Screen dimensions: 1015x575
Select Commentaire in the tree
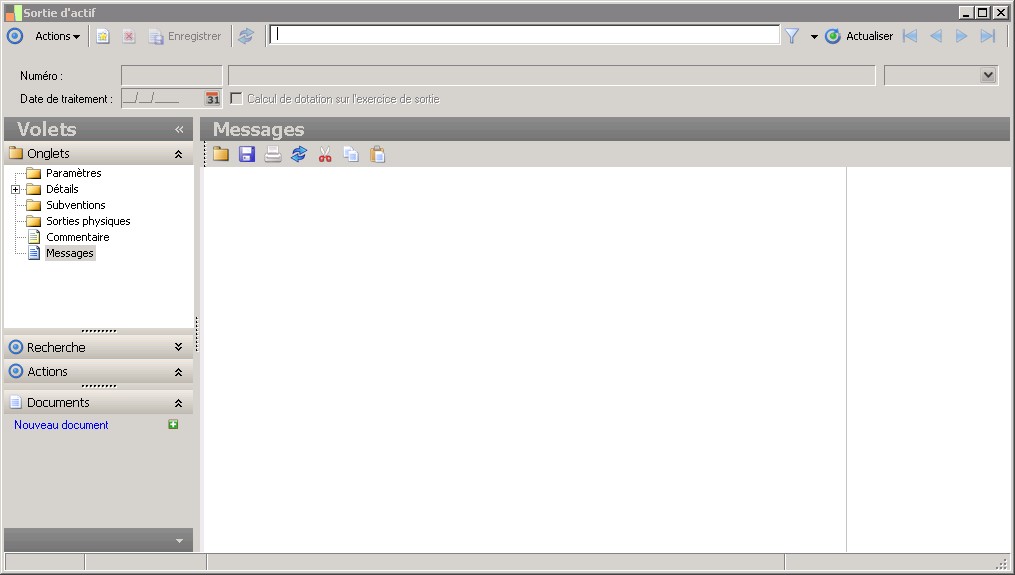pos(78,237)
